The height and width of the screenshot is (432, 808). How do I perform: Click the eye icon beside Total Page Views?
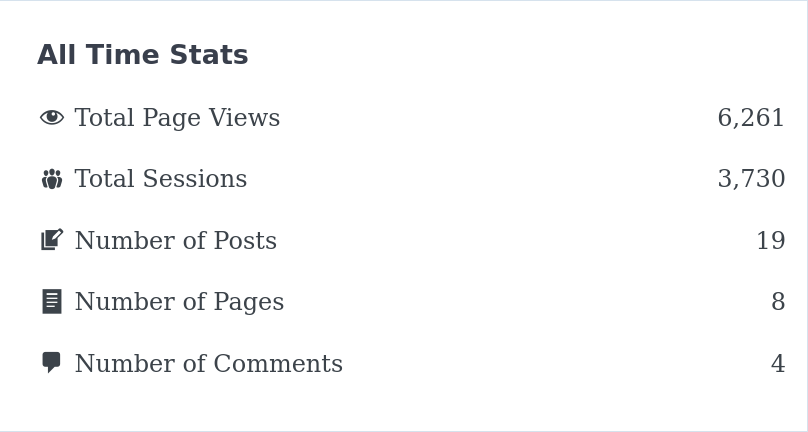[52, 118]
